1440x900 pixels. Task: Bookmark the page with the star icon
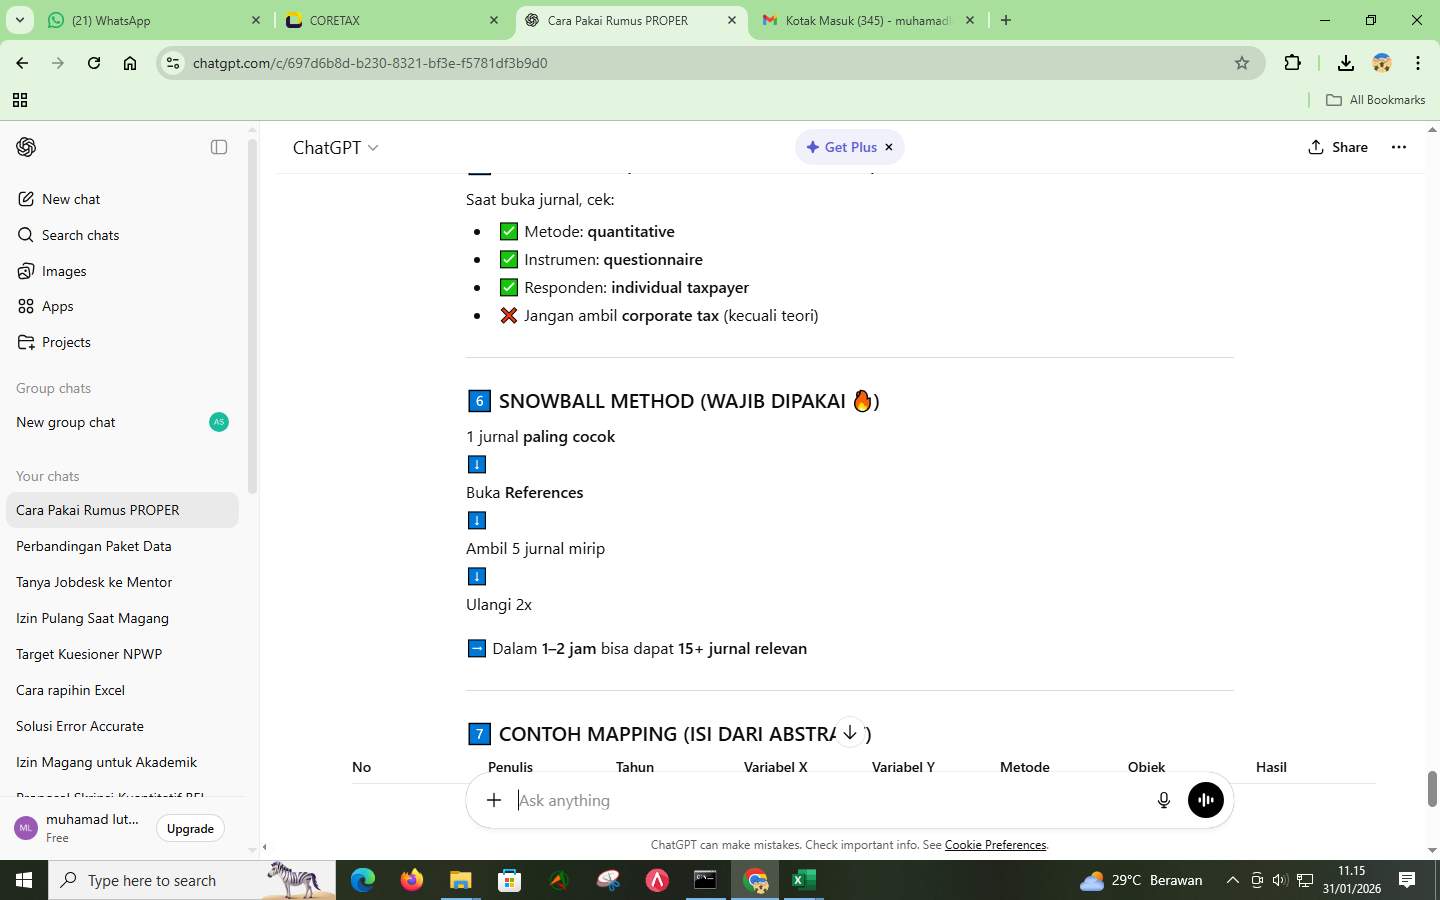[x=1241, y=62]
